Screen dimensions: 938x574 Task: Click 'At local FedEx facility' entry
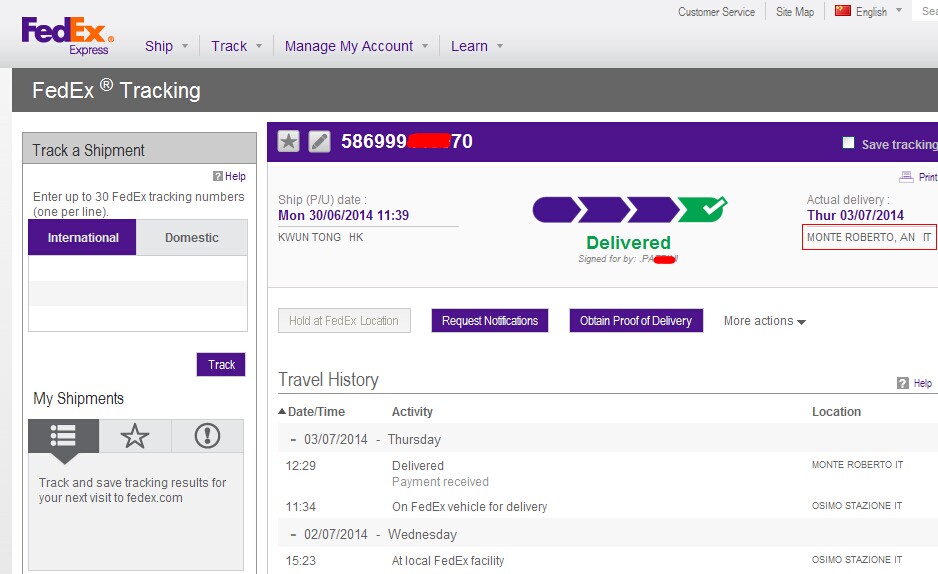pyautogui.click(x=447, y=561)
